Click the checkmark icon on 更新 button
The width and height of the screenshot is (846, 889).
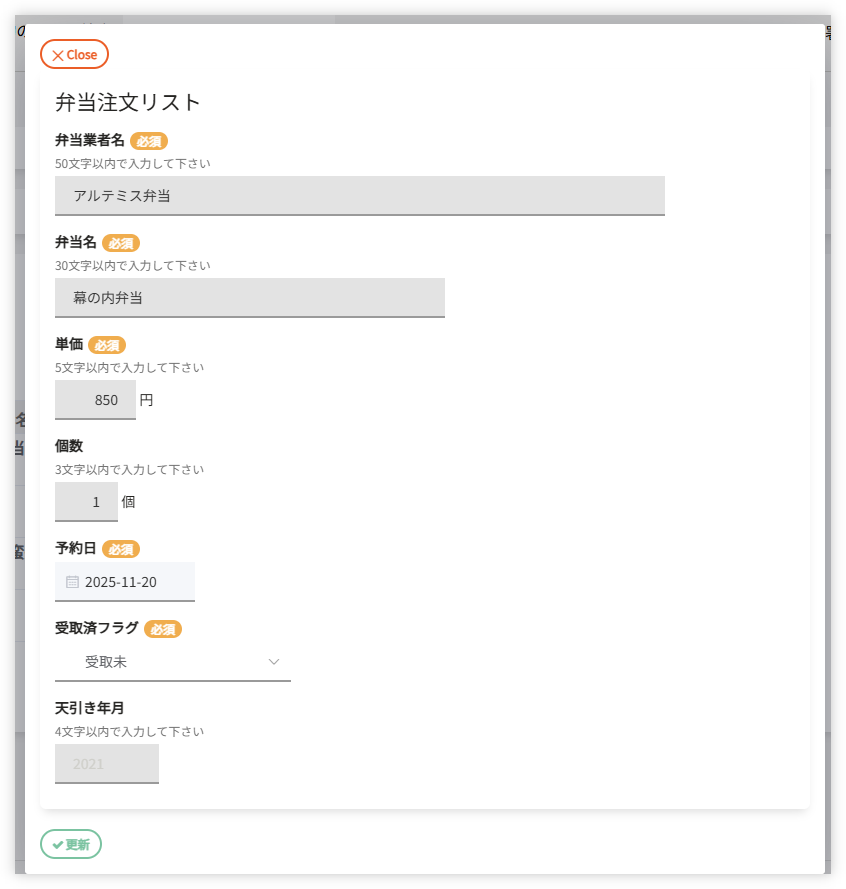coord(58,845)
